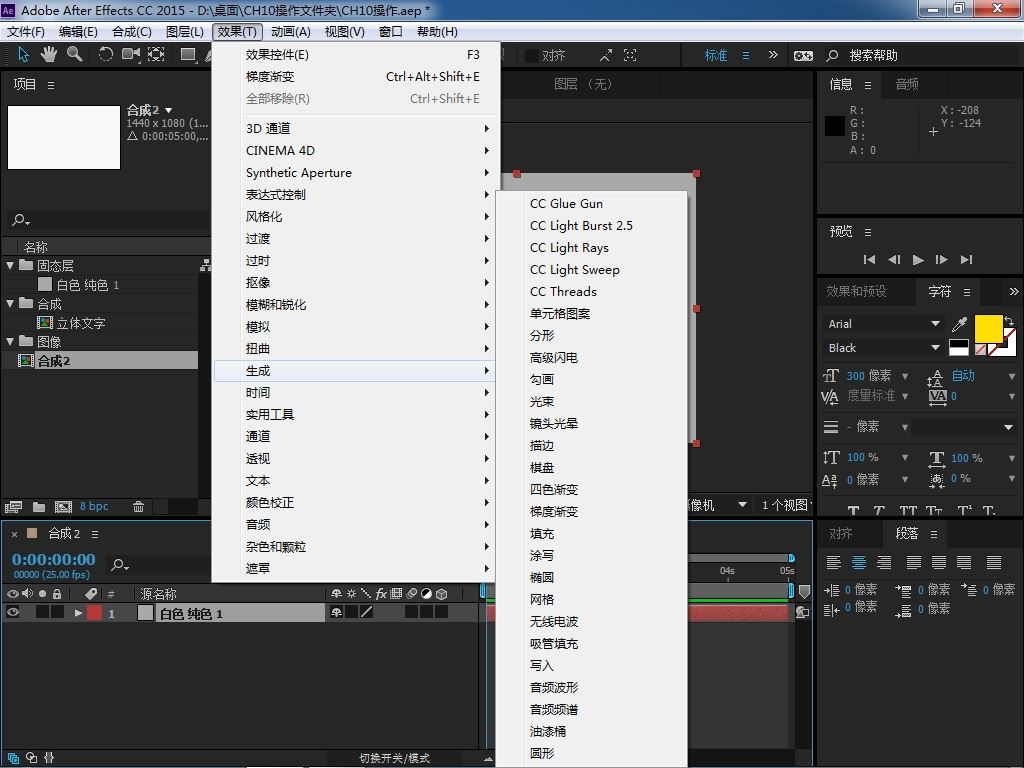This screenshot has height=768, width=1024.
Task: Click the black and white reset swatch
Action: click(959, 348)
